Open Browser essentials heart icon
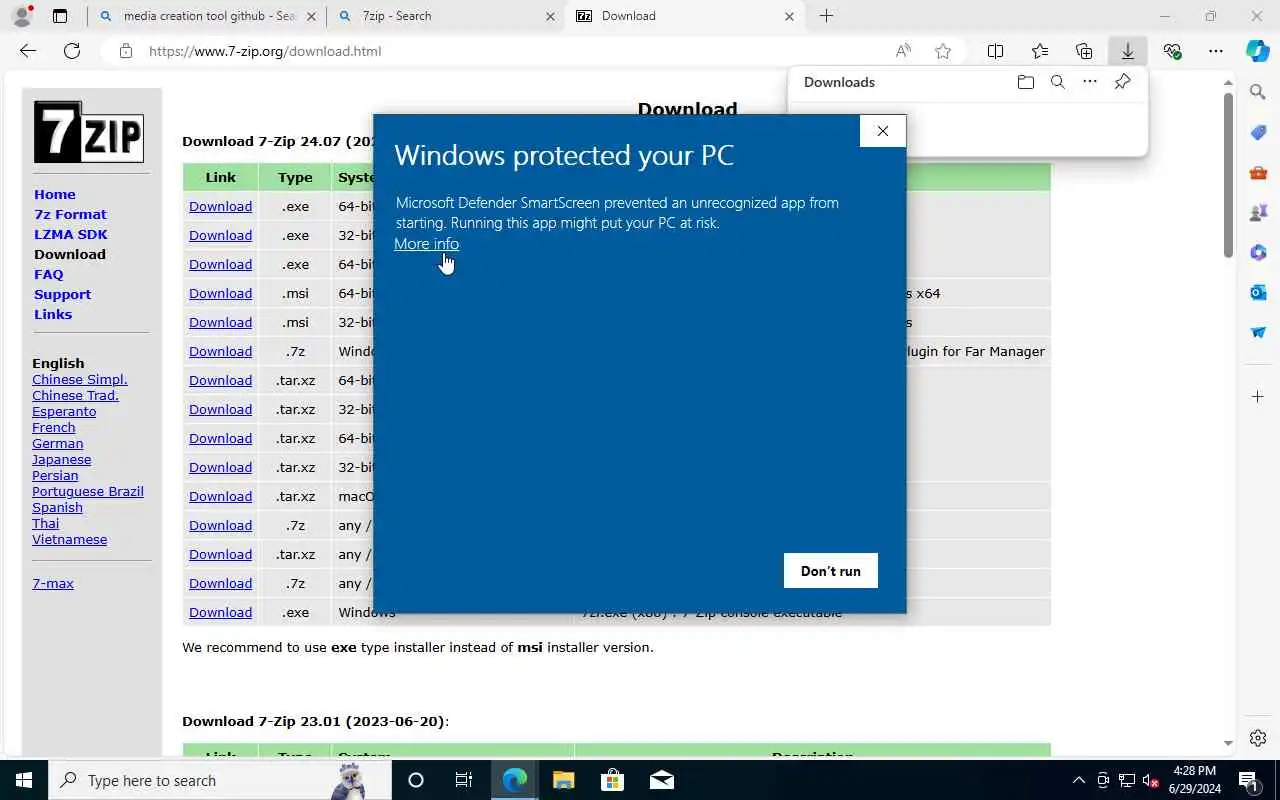Screen dimensions: 1280x800 (x=1172, y=51)
